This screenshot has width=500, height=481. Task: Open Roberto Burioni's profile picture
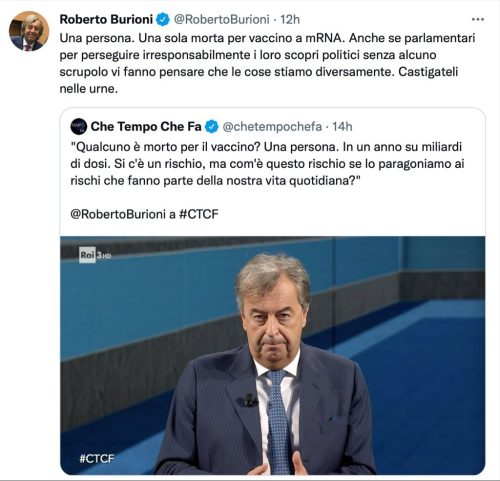click(x=29, y=31)
